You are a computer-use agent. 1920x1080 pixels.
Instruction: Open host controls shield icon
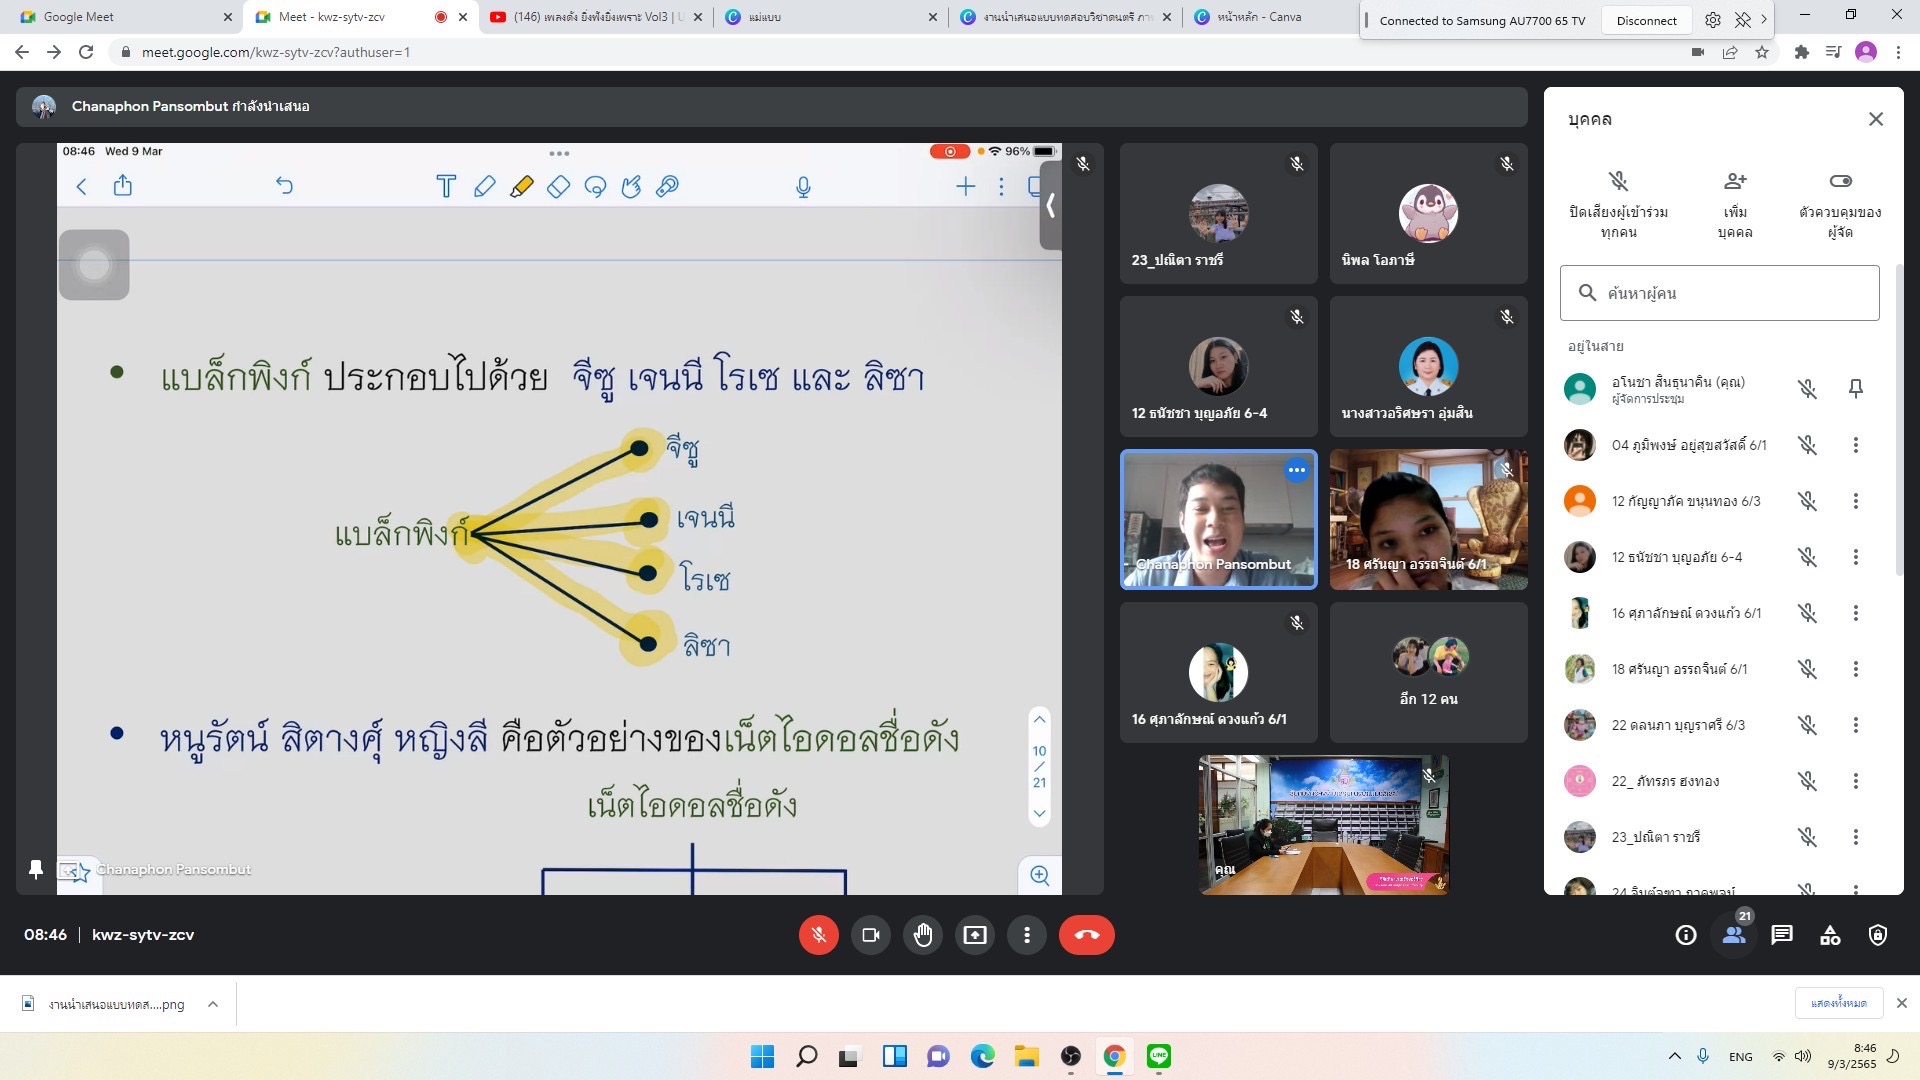tap(1877, 935)
